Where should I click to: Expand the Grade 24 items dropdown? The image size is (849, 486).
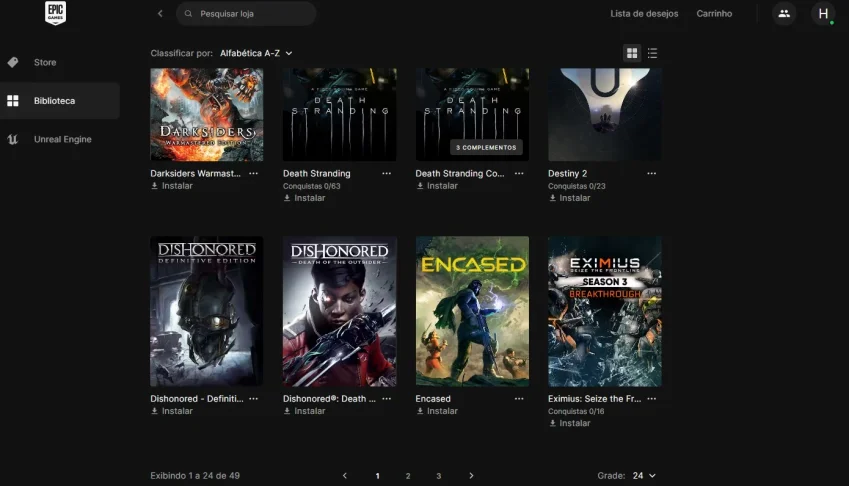pyautogui.click(x=644, y=476)
